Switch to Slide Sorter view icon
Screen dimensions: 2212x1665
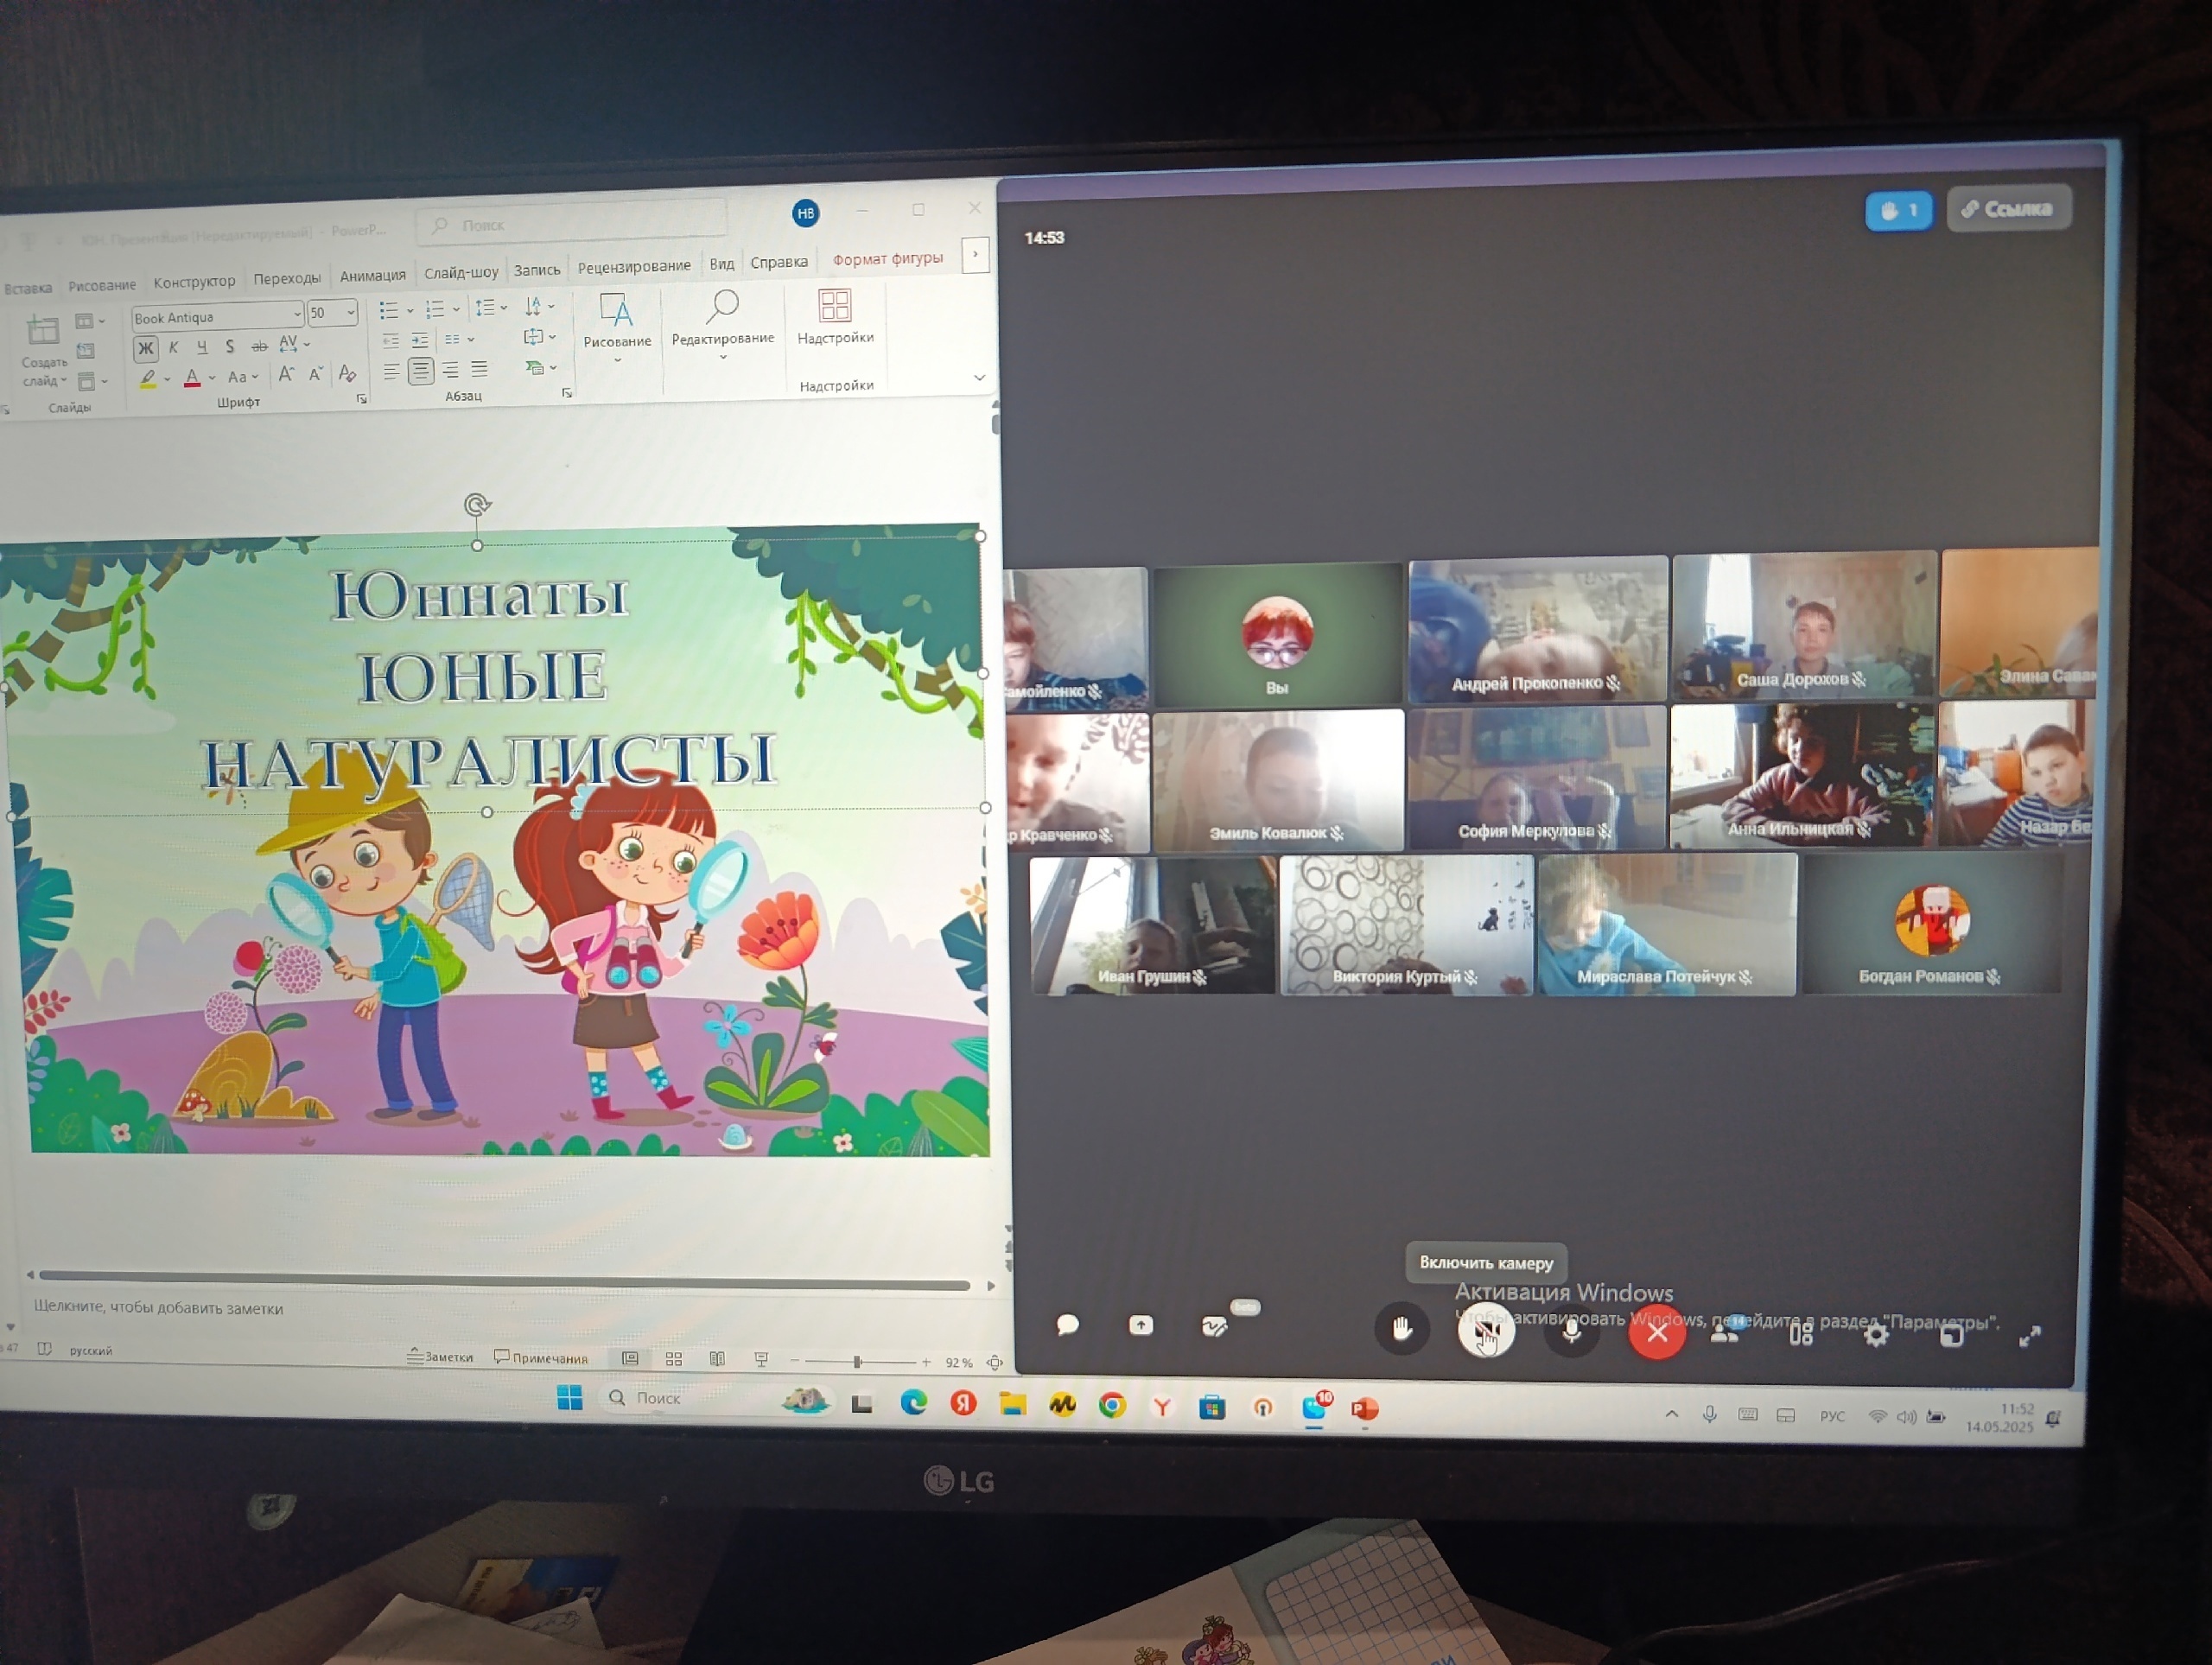(674, 1358)
